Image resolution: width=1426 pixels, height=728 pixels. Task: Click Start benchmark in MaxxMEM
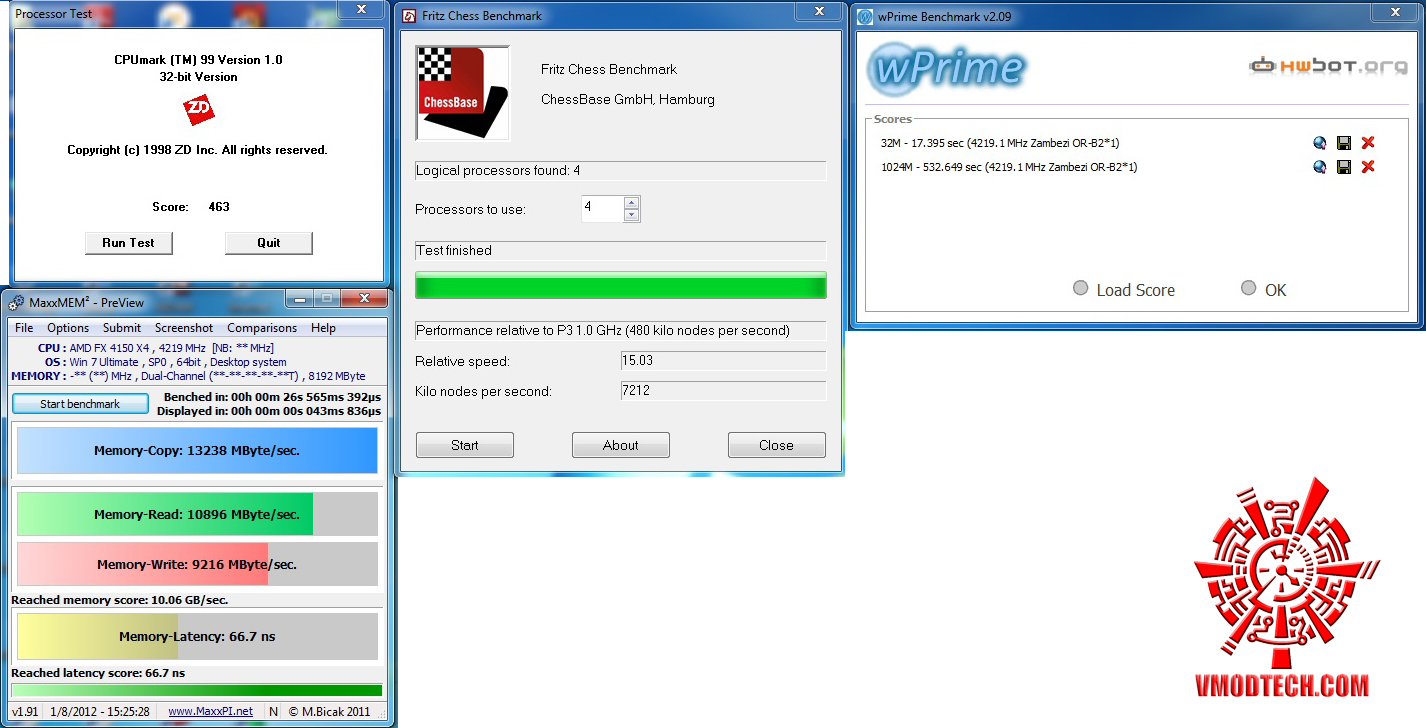[x=80, y=404]
